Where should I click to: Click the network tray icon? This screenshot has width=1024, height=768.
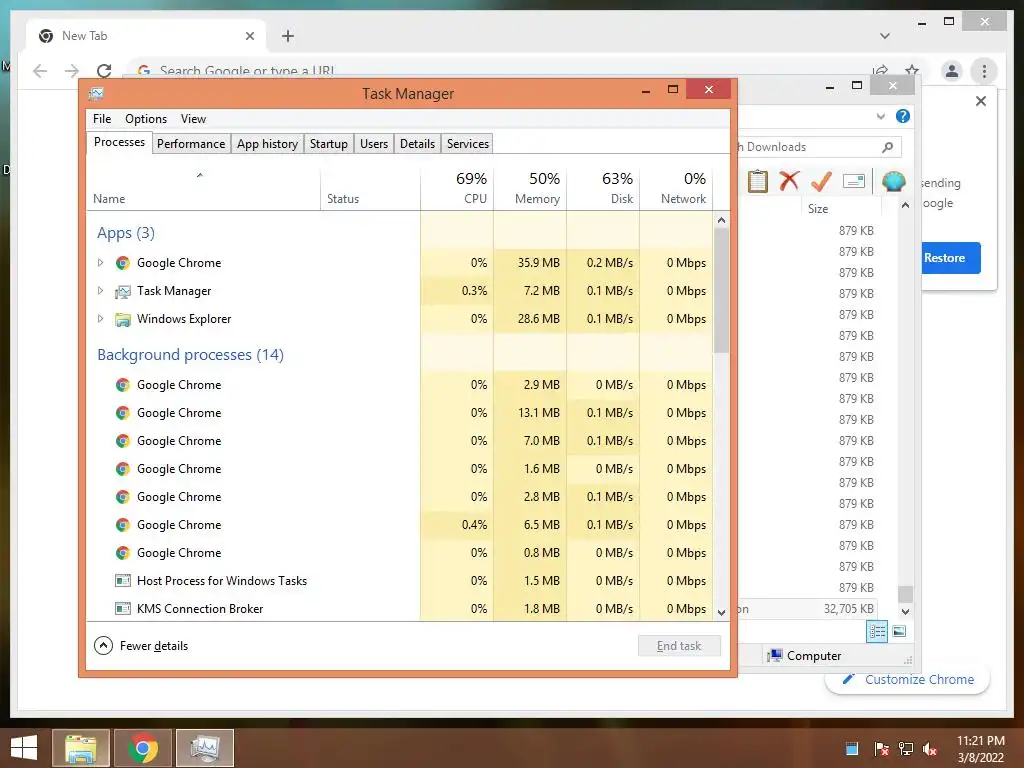[906, 749]
